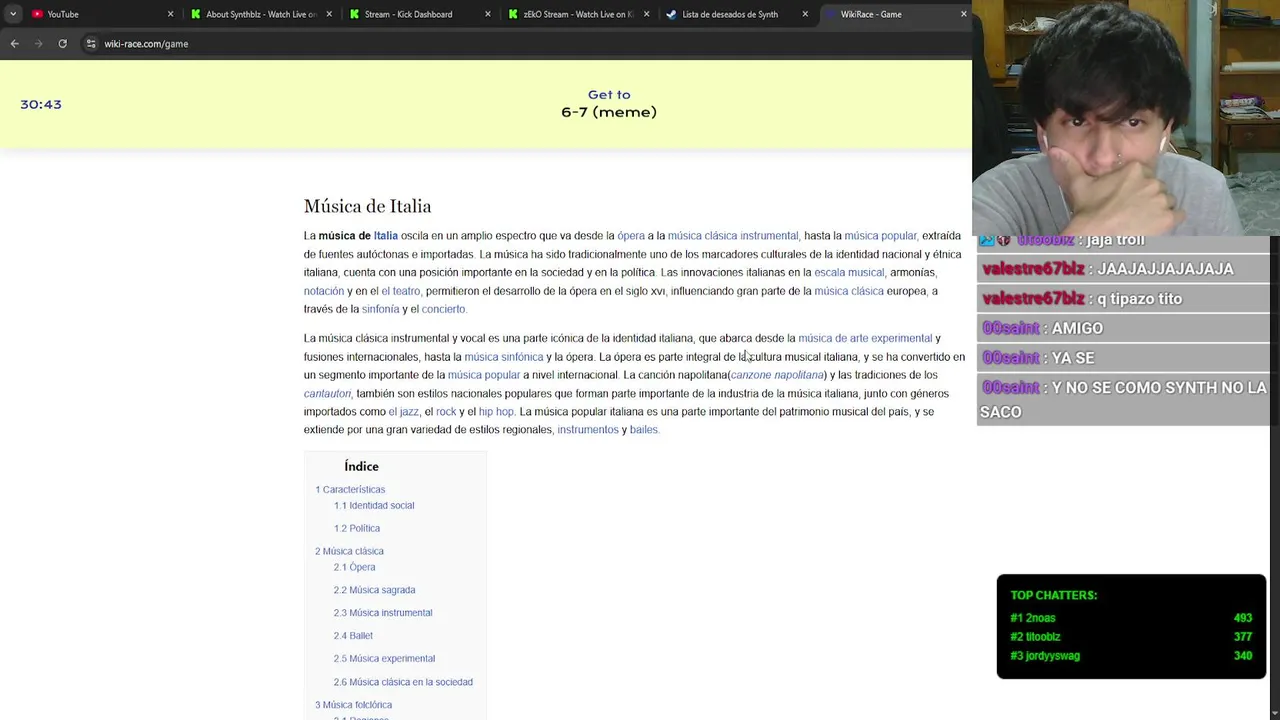Close the YouTube tab

(x=170, y=14)
